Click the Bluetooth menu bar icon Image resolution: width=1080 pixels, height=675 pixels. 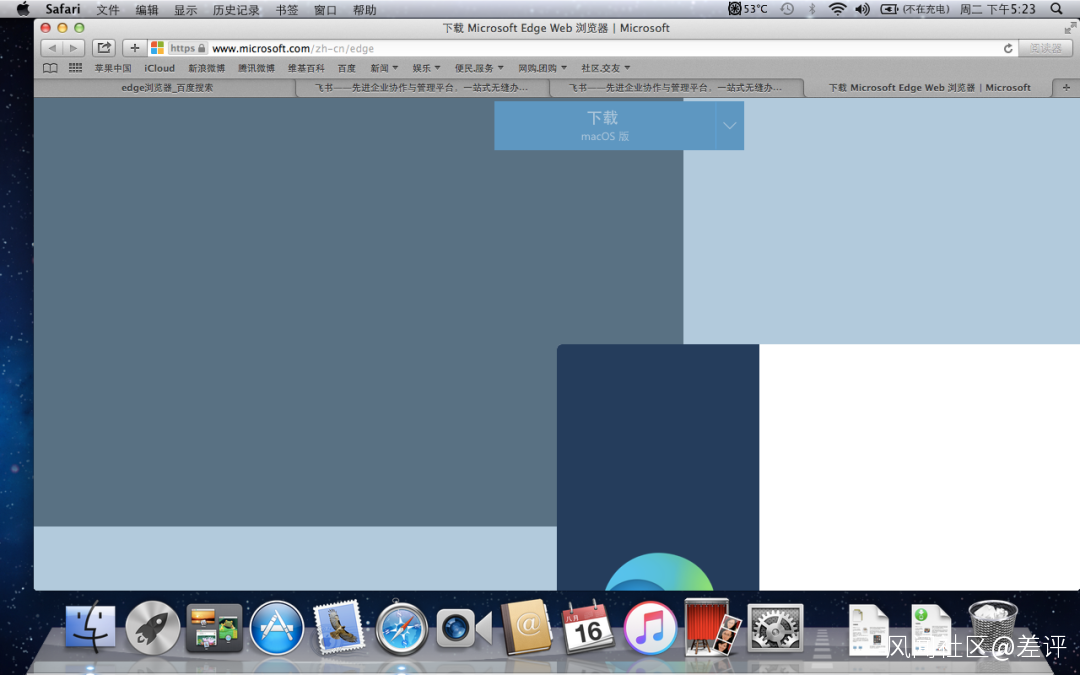[x=812, y=9]
